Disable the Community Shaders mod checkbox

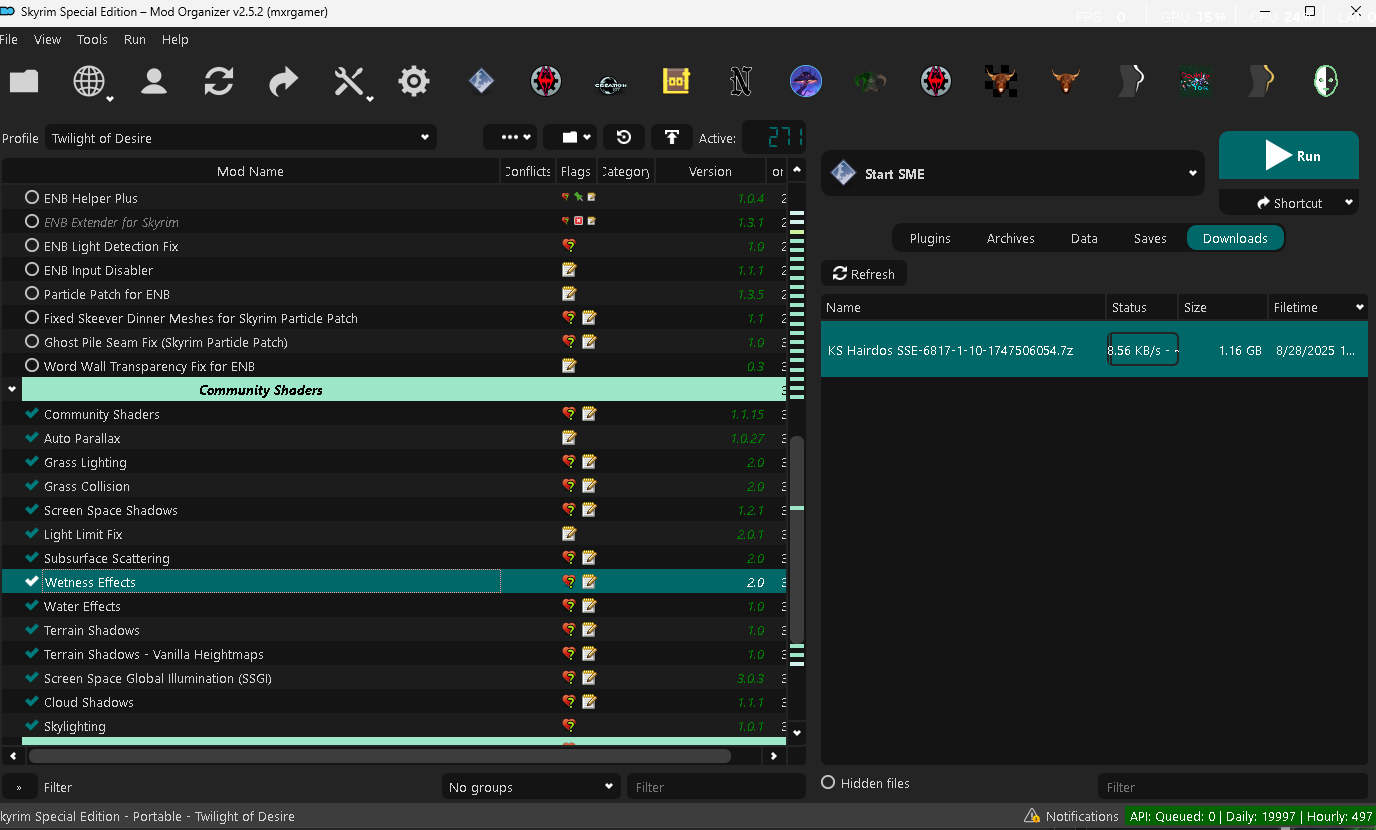click(32, 414)
